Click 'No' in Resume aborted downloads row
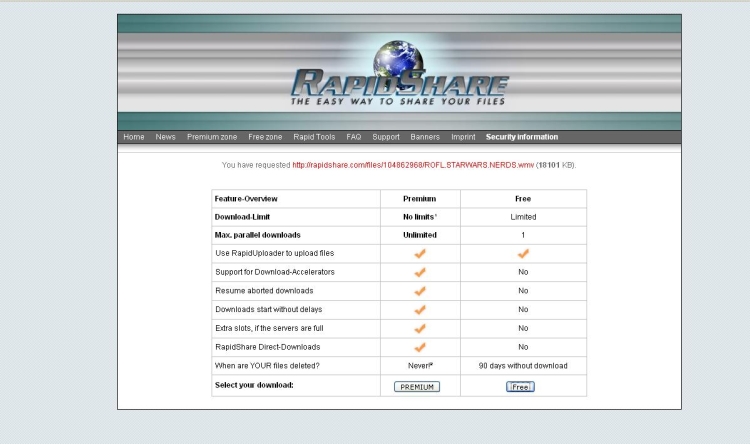The height and width of the screenshot is (444, 750). pos(523,290)
